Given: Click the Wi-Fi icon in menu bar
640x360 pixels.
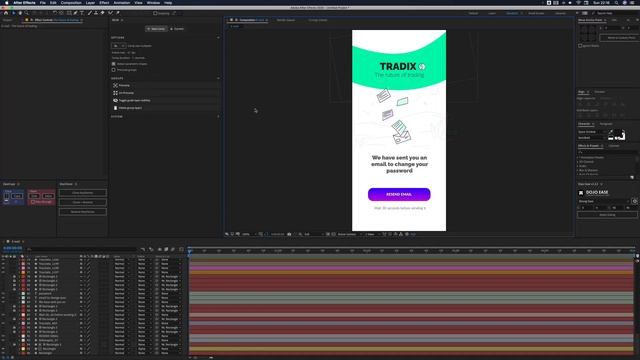Looking at the screenshot, I should tap(578, 2).
